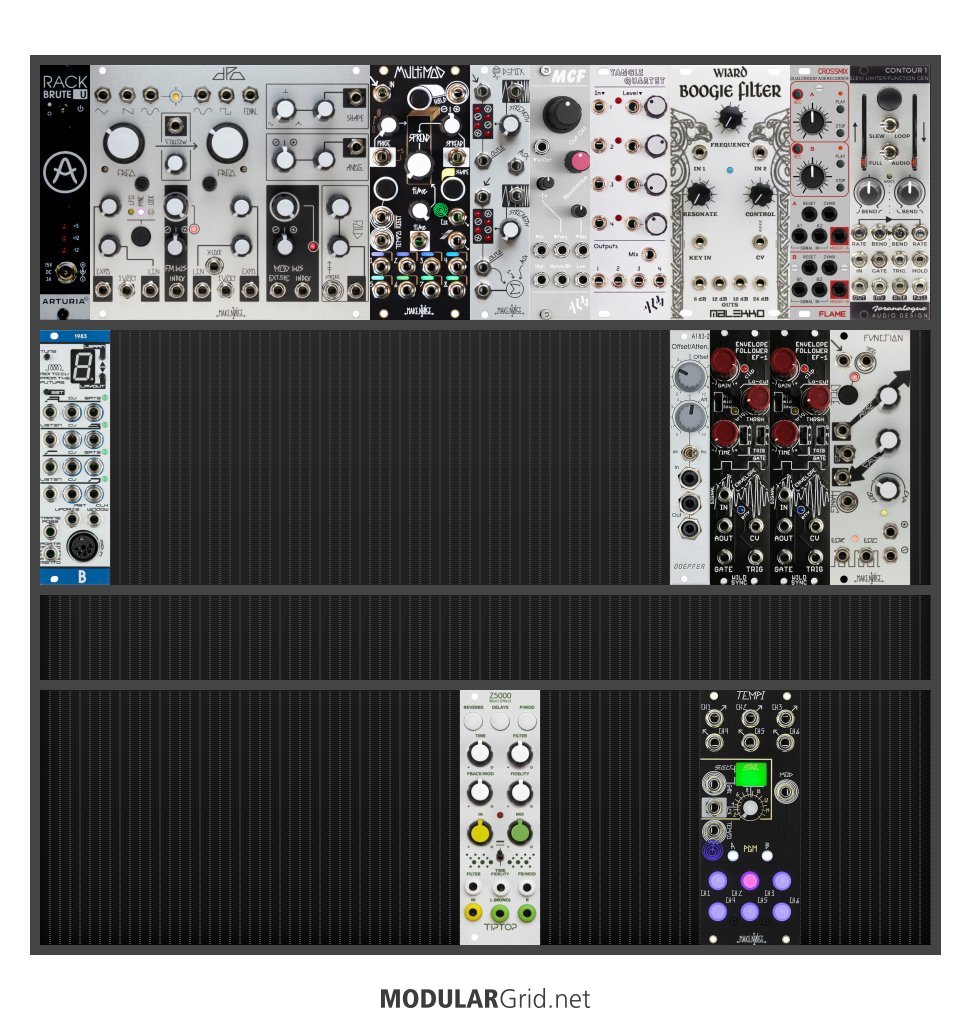
Task: Click the Crossmix channel B knob
Action: pos(812,176)
